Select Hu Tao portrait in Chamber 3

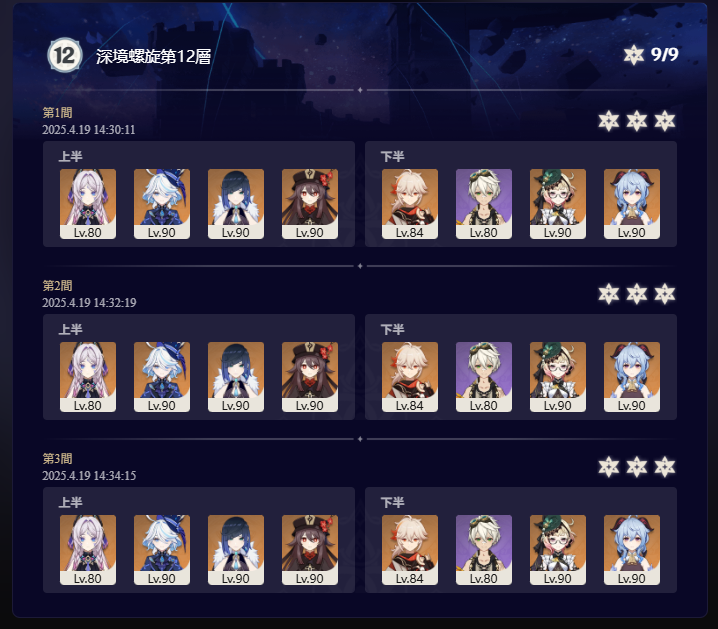310,550
